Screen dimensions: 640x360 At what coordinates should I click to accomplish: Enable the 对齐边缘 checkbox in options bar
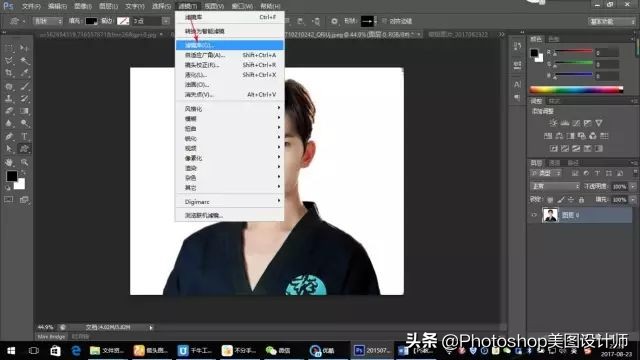[x=384, y=21]
